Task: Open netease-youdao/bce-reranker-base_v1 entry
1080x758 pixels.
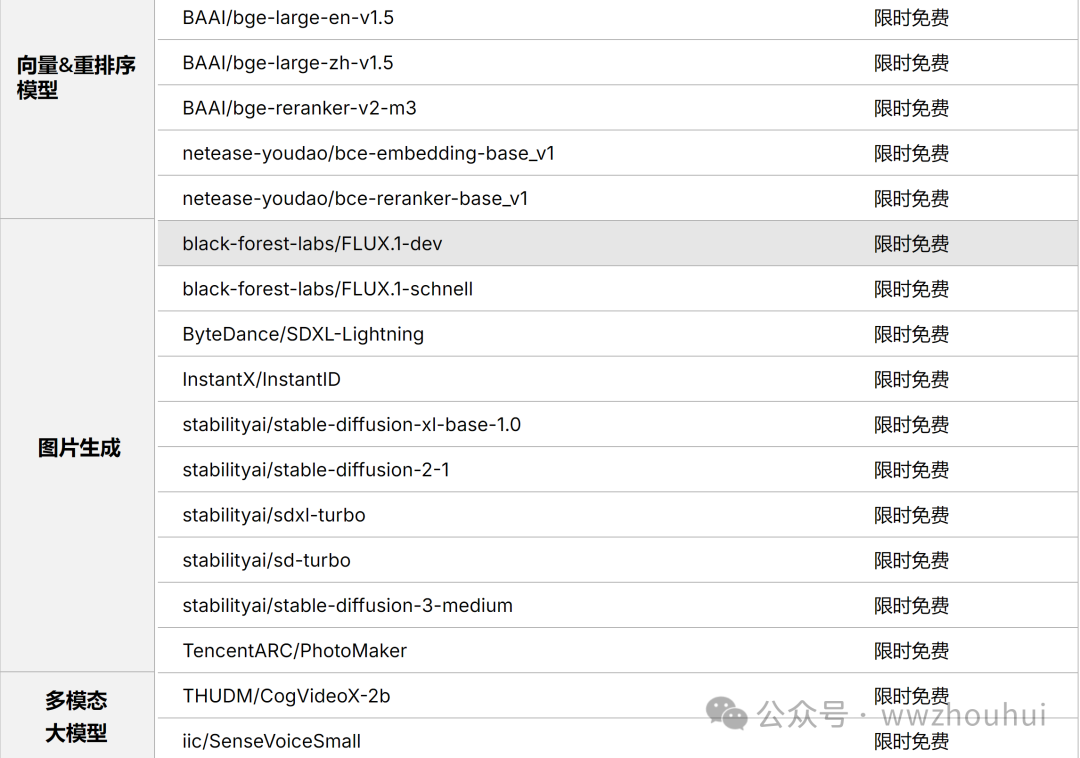Action: tap(355, 198)
